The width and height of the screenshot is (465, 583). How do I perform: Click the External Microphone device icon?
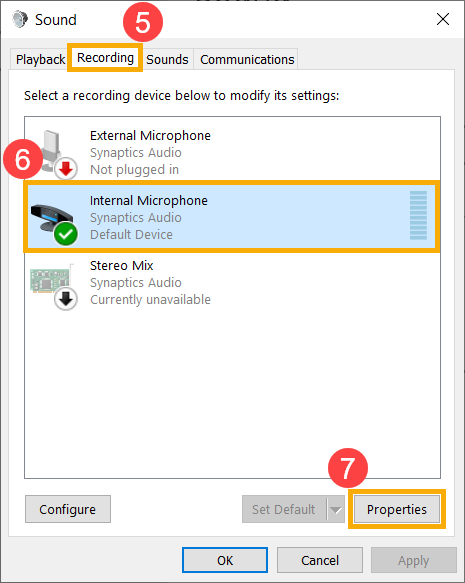56,152
